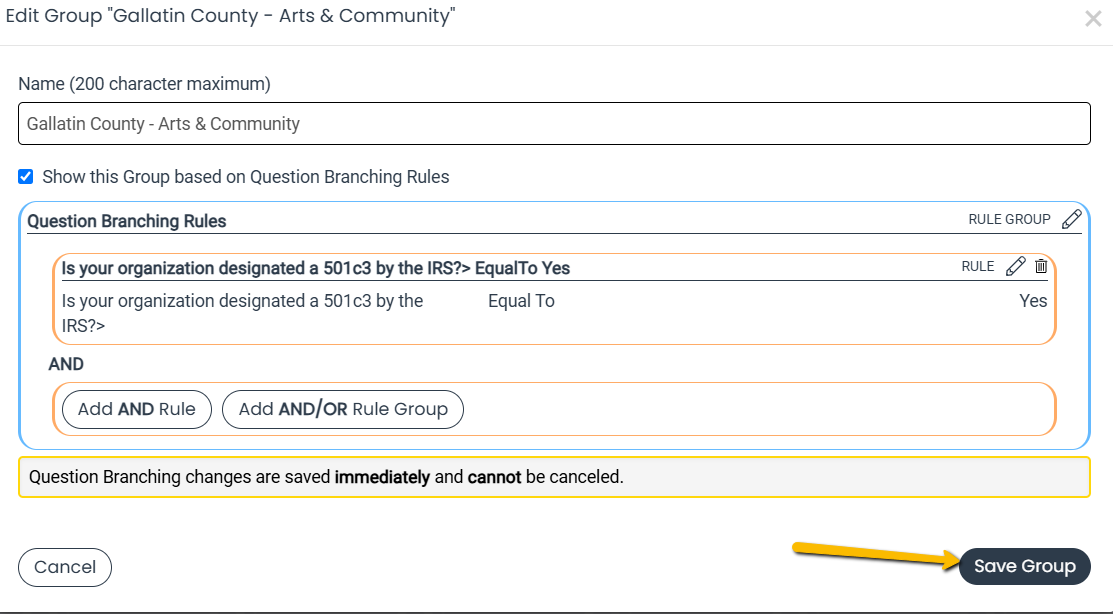This screenshot has height=614, width=1113.
Task: Click the Yes value in rule
Action: point(1033,301)
